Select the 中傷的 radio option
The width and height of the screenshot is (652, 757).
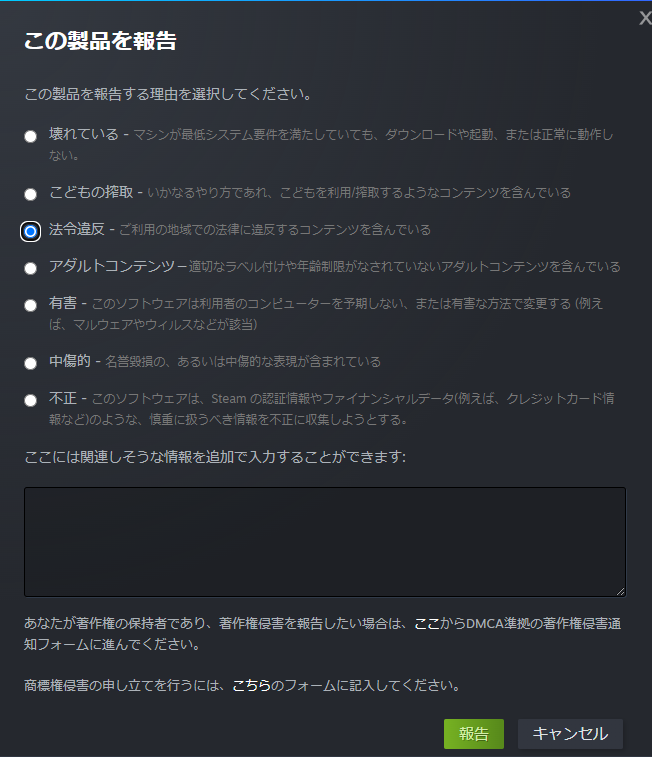click(31, 362)
